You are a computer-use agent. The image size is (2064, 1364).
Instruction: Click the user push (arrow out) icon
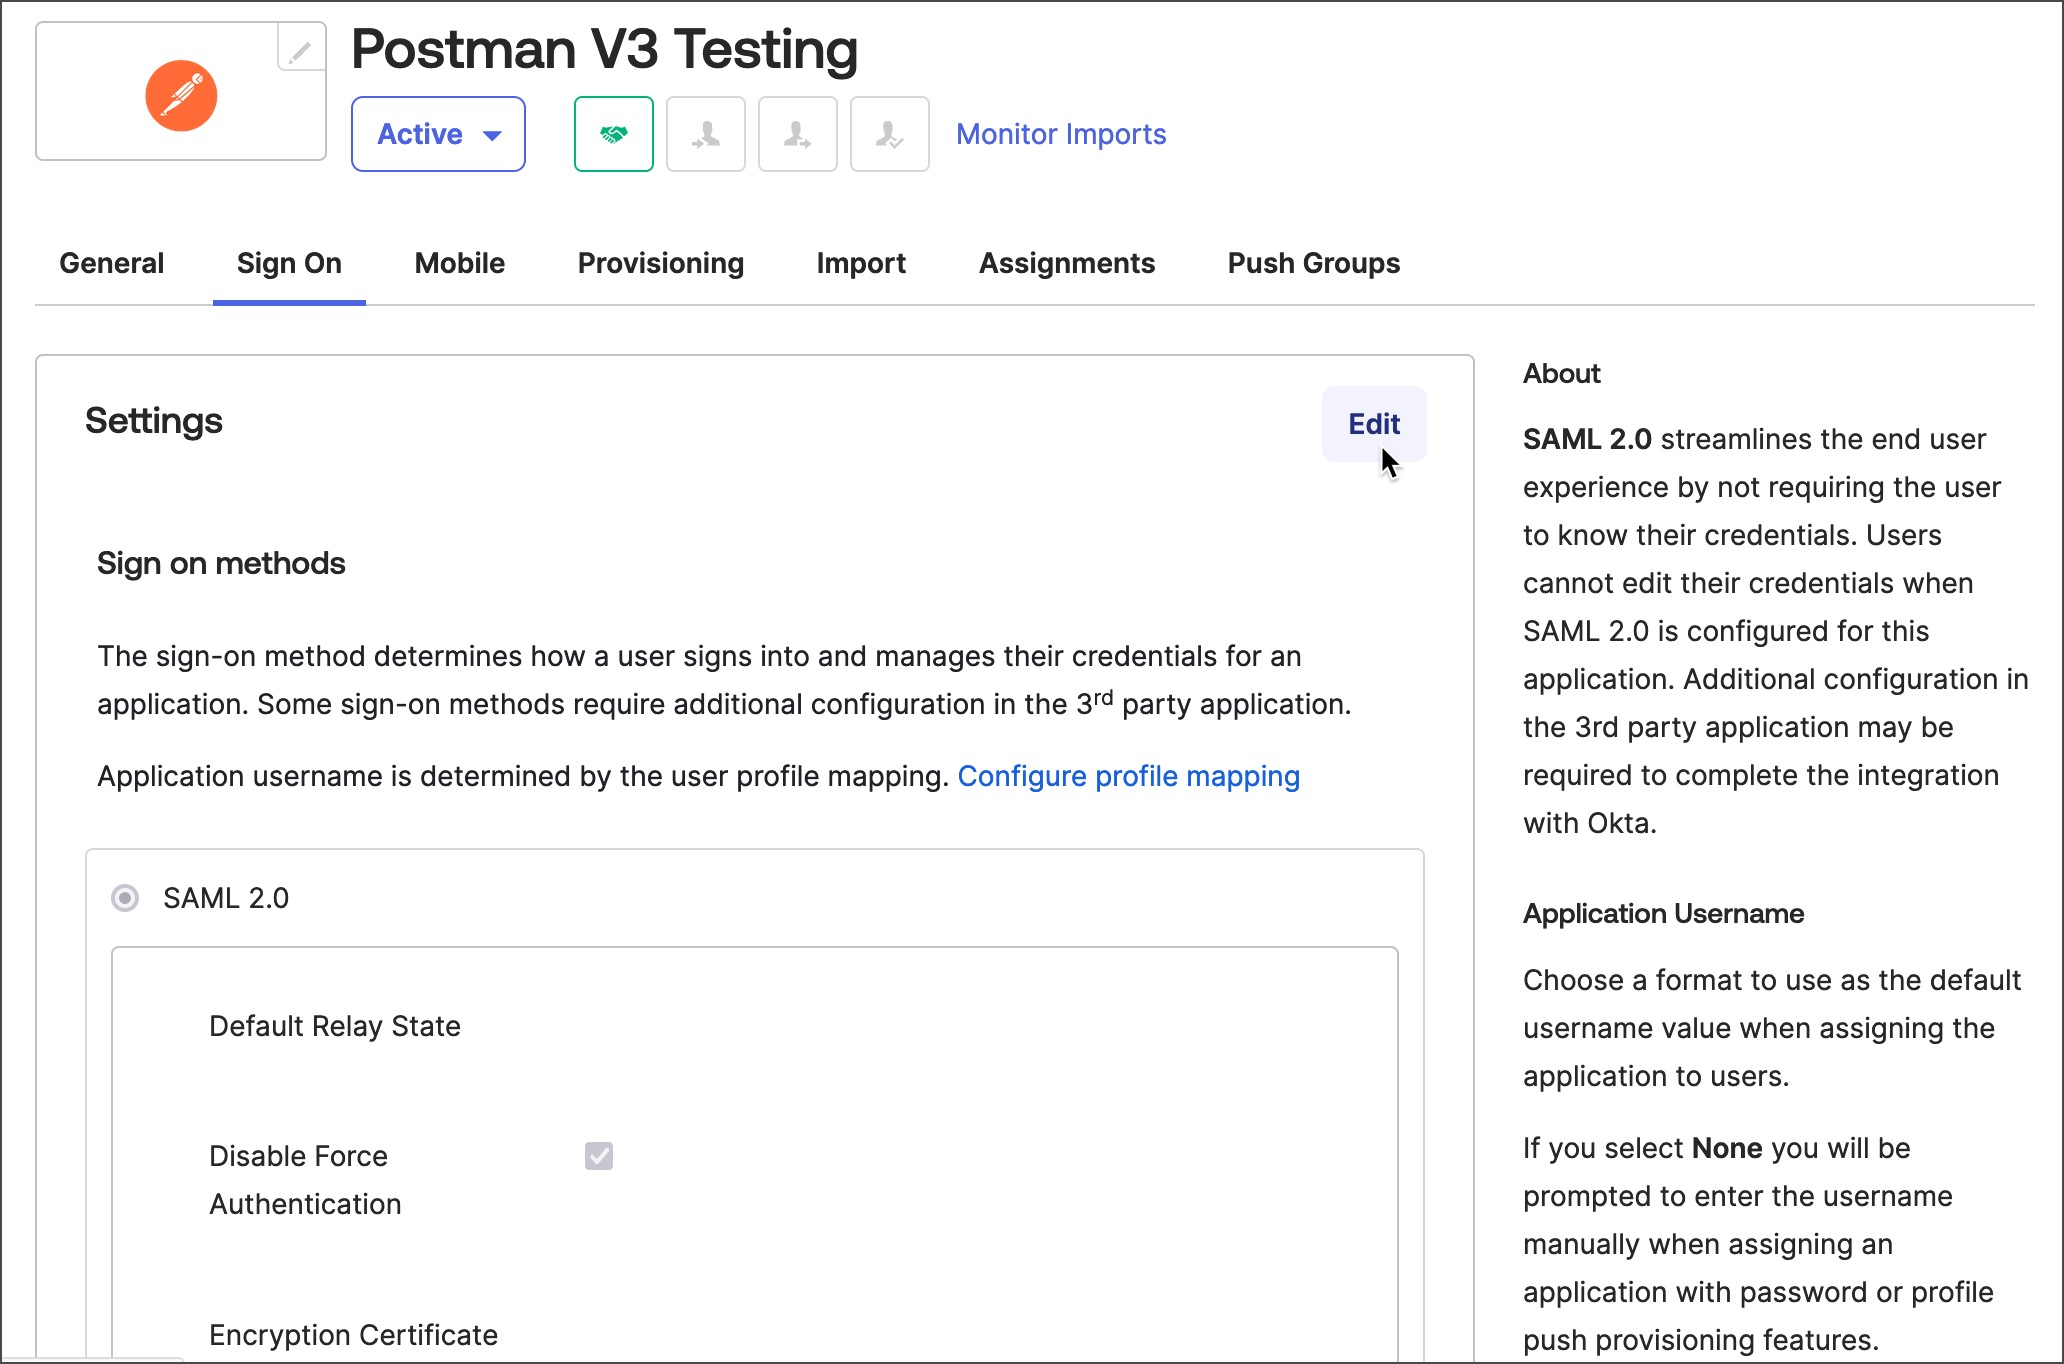click(797, 134)
